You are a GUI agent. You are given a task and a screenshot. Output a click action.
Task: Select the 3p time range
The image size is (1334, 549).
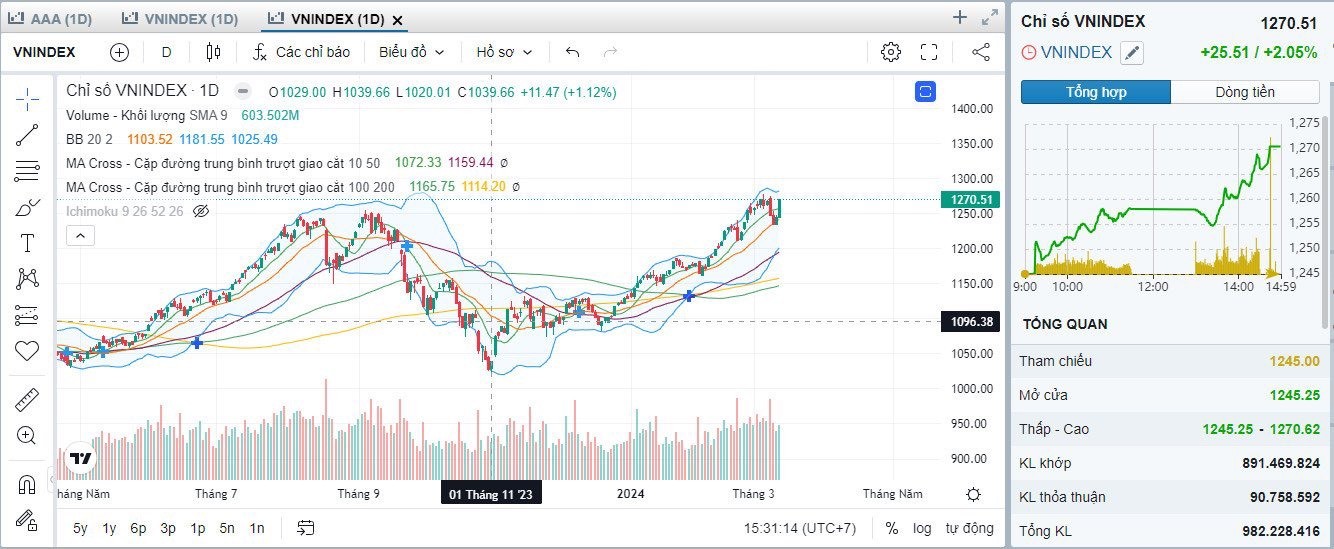[168, 528]
